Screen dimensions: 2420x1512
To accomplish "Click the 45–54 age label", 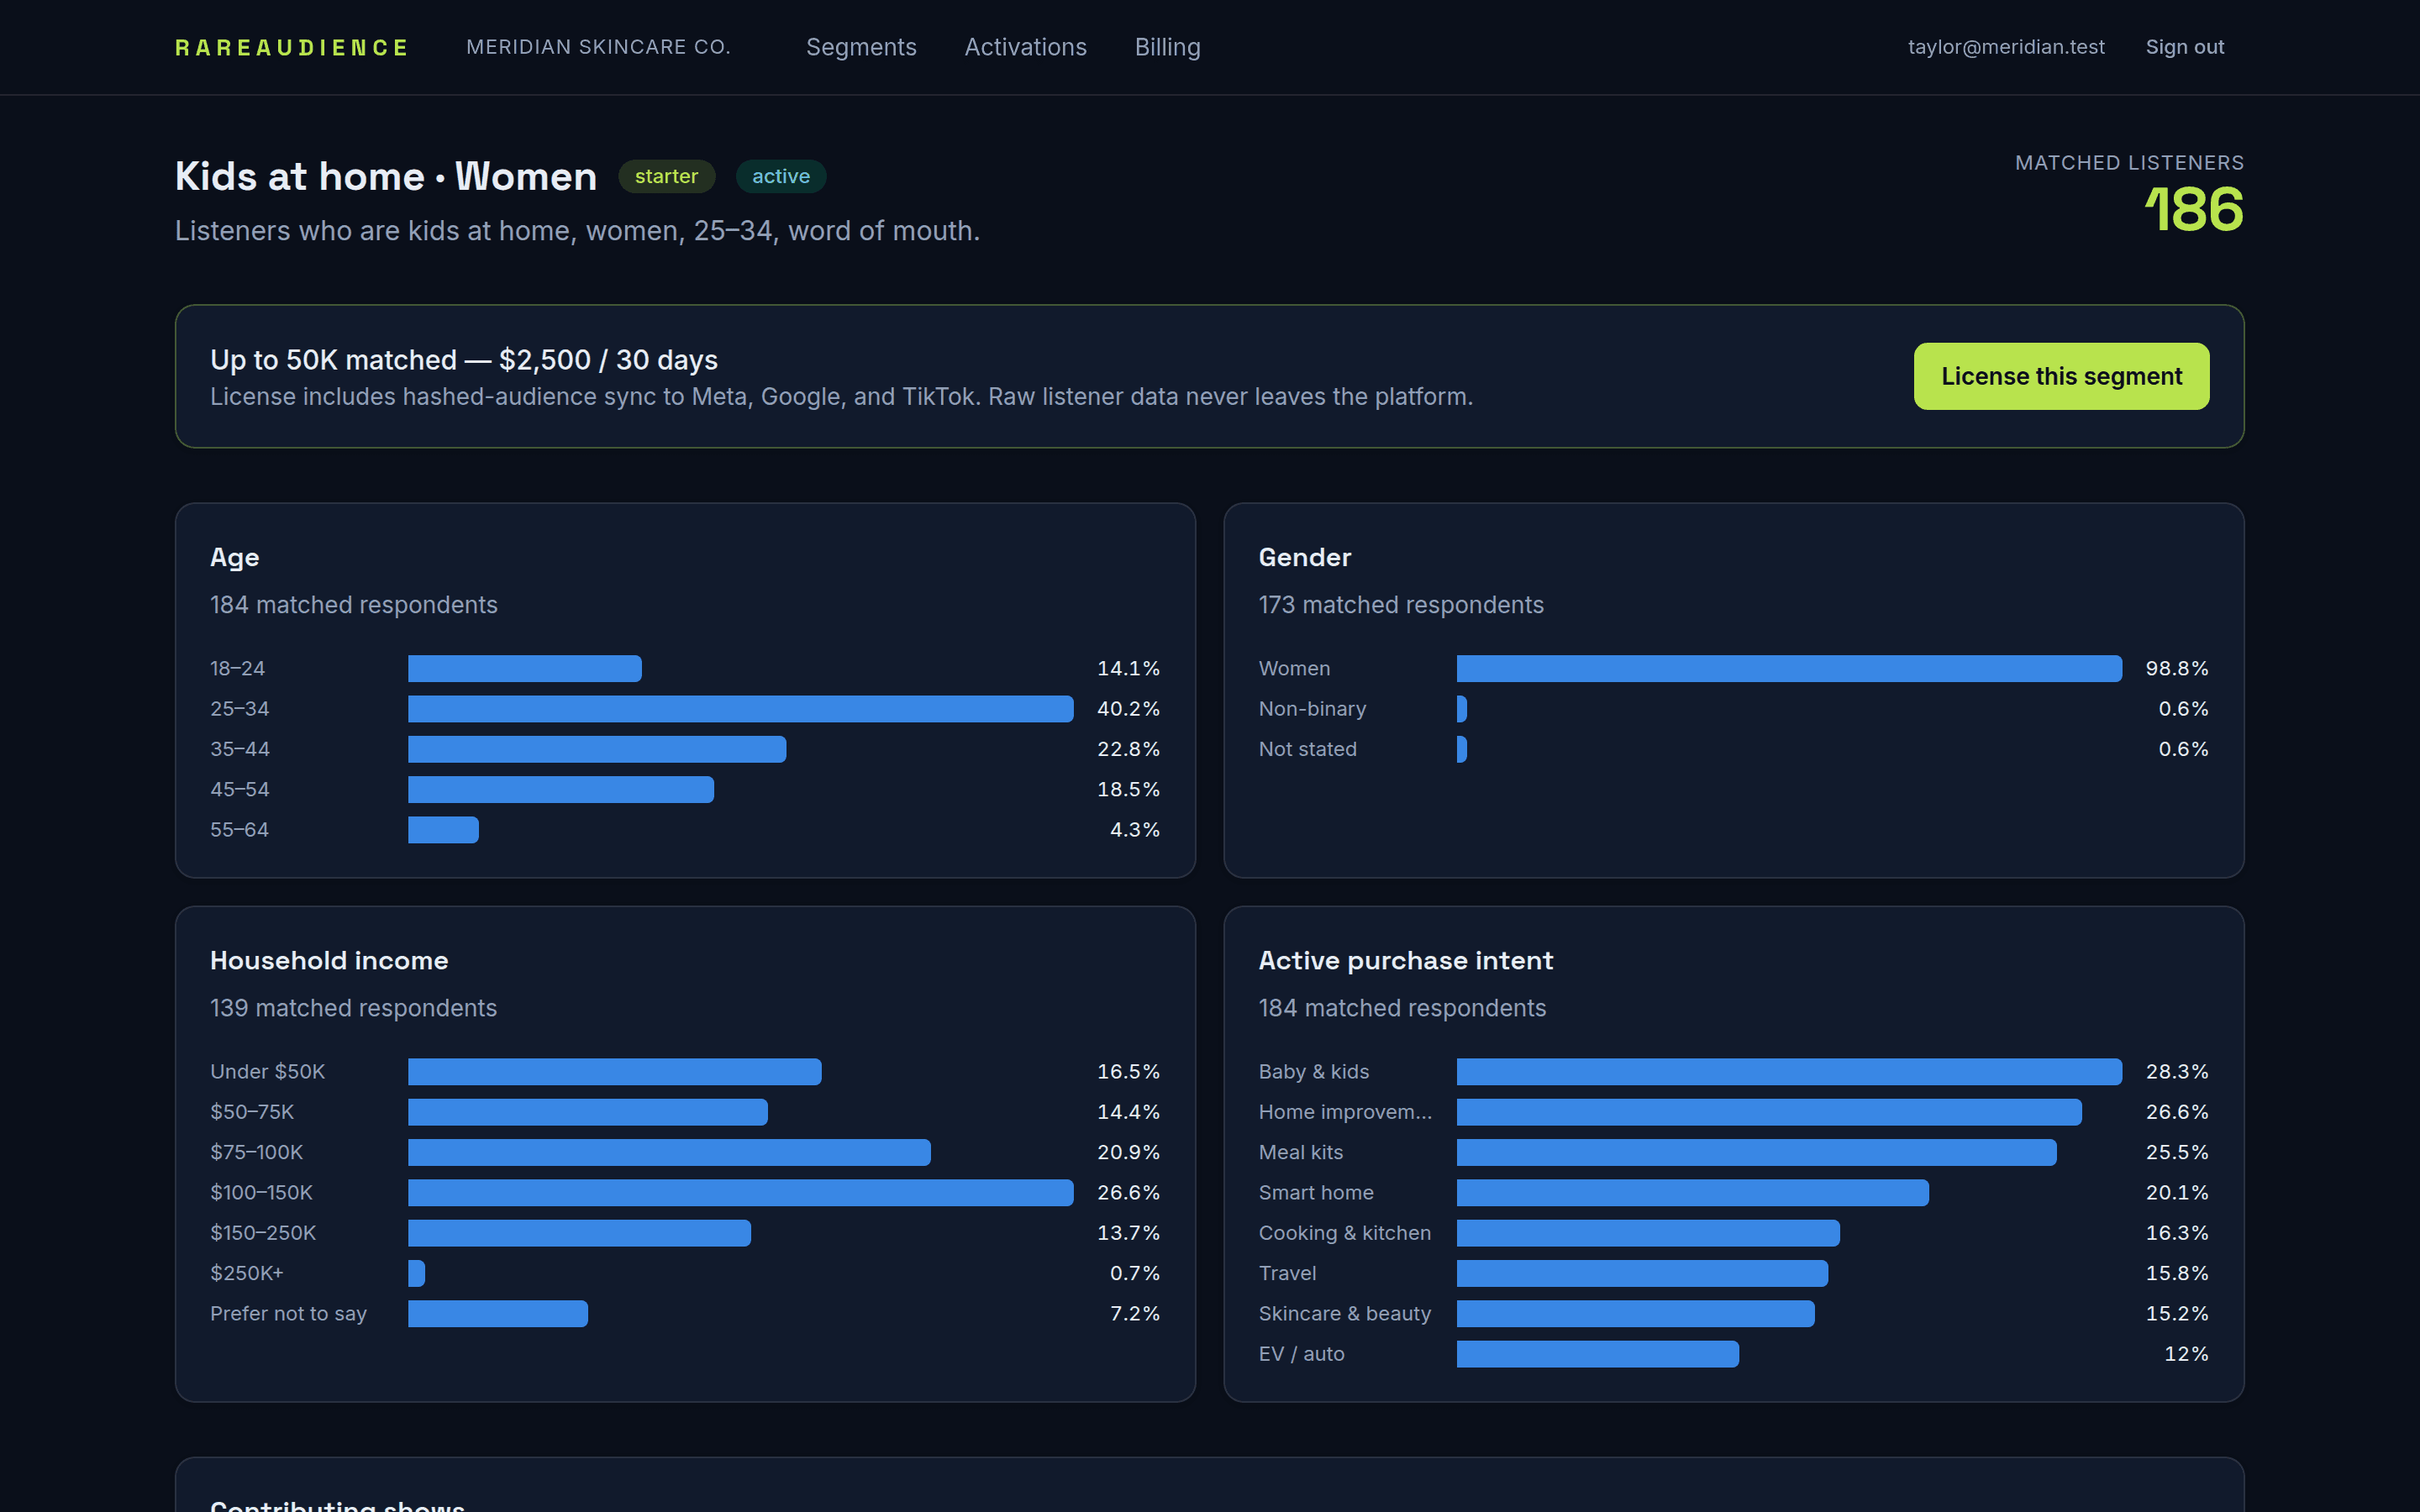I will (x=240, y=789).
